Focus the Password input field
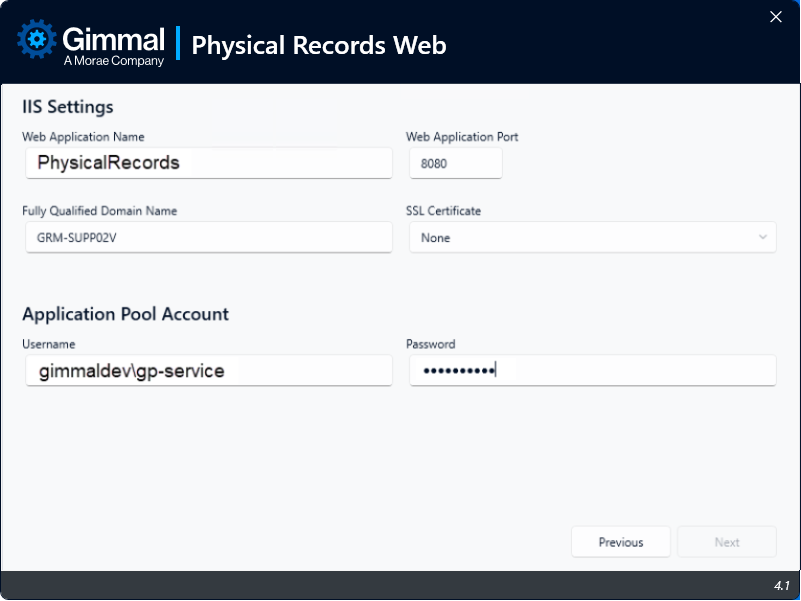The image size is (801, 601). coord(592,371)
